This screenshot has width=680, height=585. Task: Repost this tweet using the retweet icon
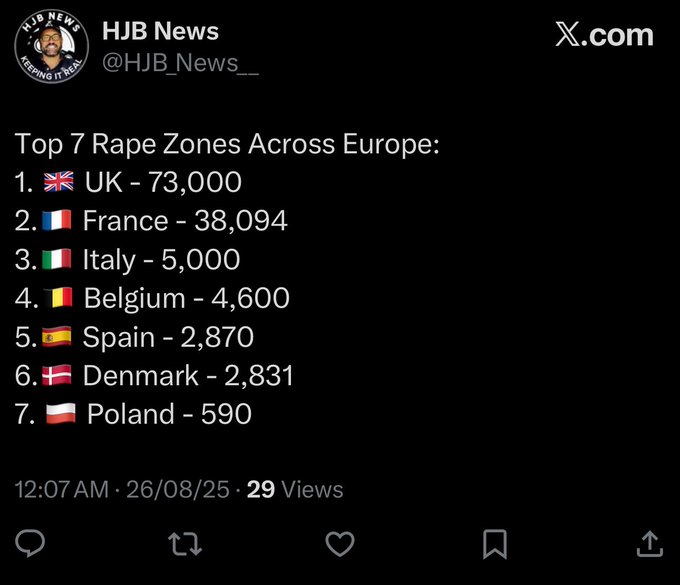click(x=186, y=543)
